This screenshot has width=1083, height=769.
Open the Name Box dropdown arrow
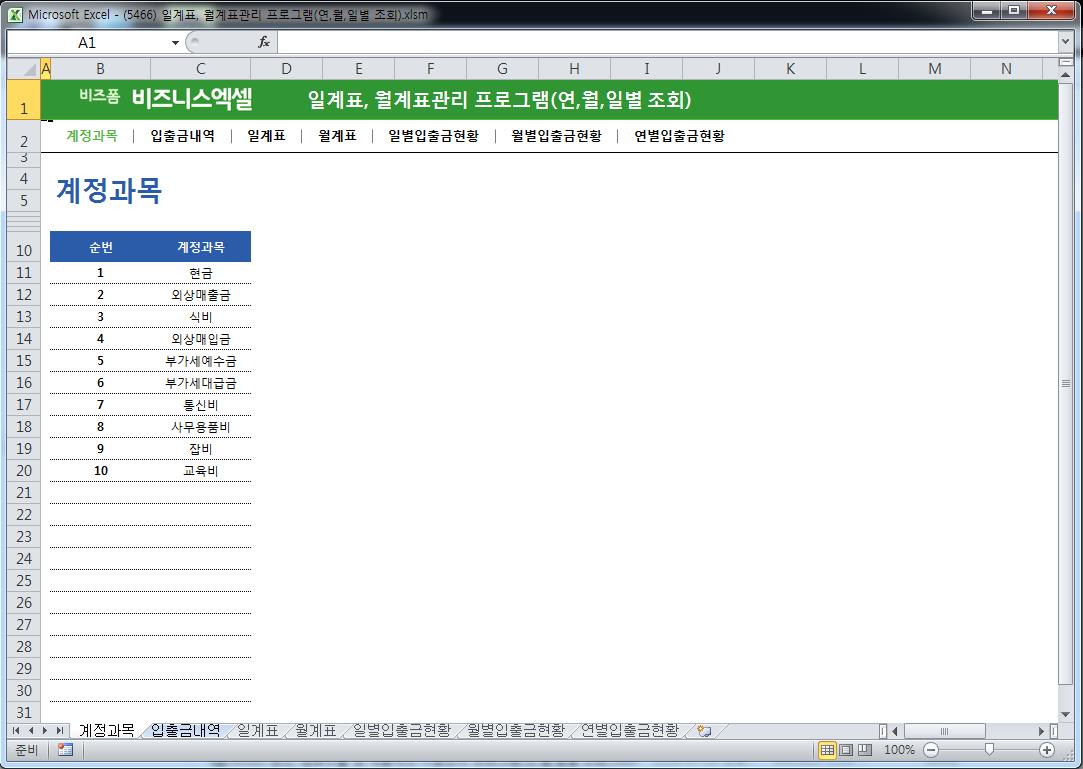175,43
